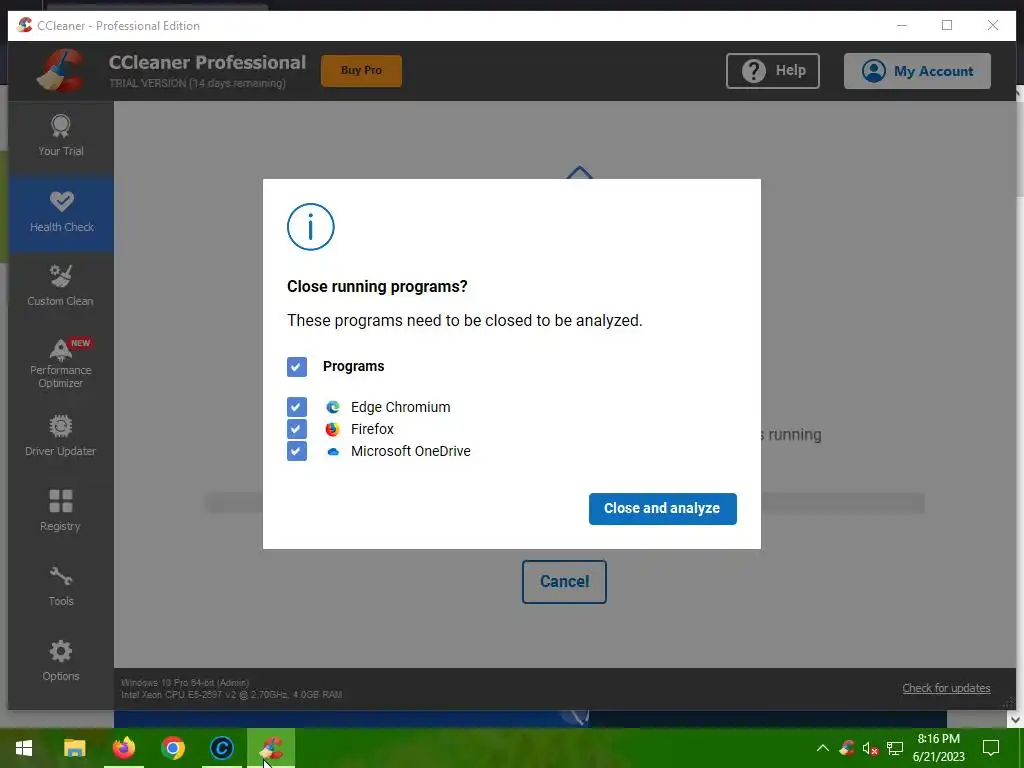Viewport: 1024px width, 768px height.
Task: Minimize the CCleaner window
Action: point(902,25)
